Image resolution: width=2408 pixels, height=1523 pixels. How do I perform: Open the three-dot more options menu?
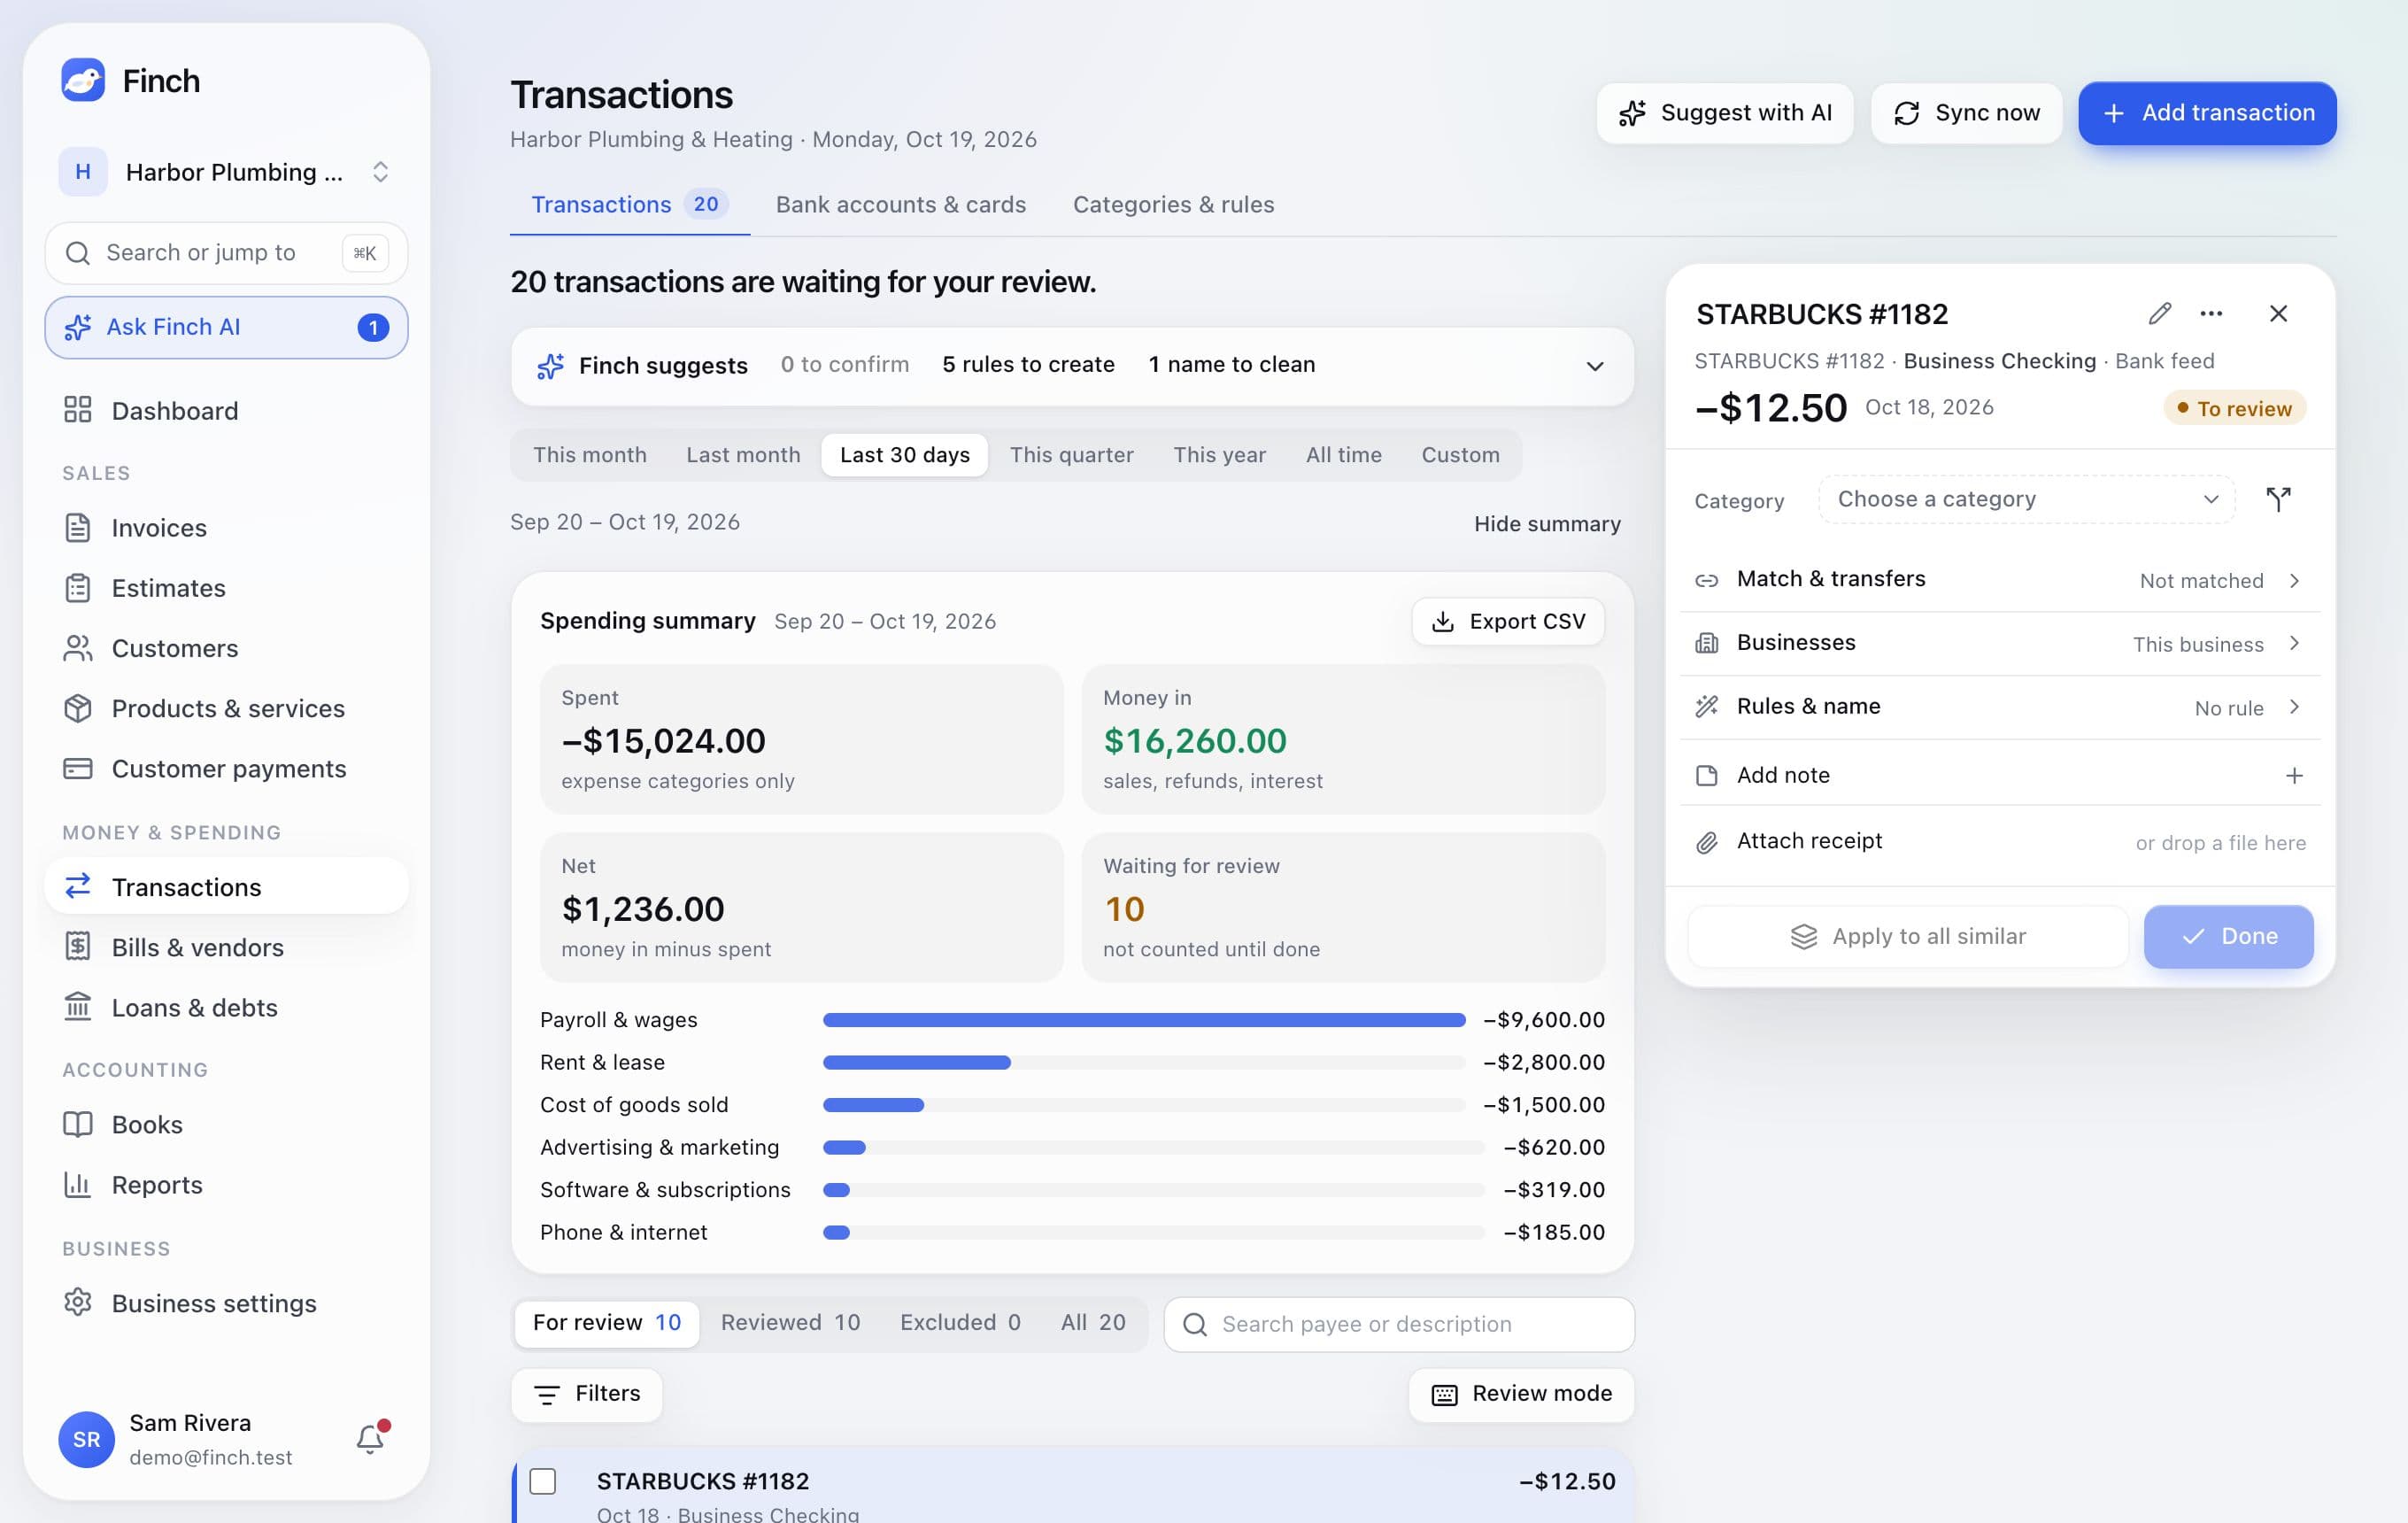[x=2211, y=314]
